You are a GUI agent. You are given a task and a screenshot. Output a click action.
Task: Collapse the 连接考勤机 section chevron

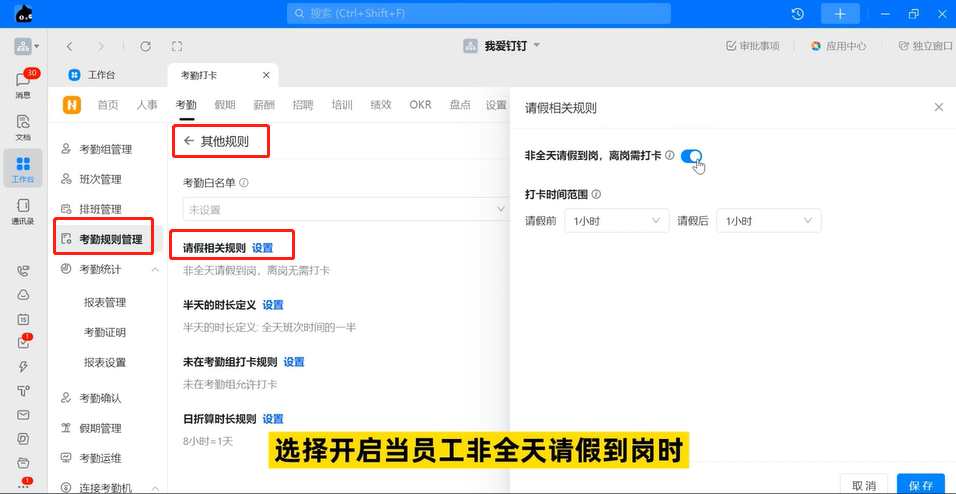tap(155, 488)
